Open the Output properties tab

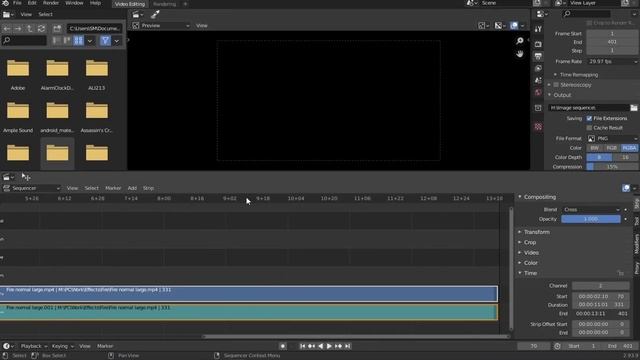pyautogui.click(x=538, y=56)
